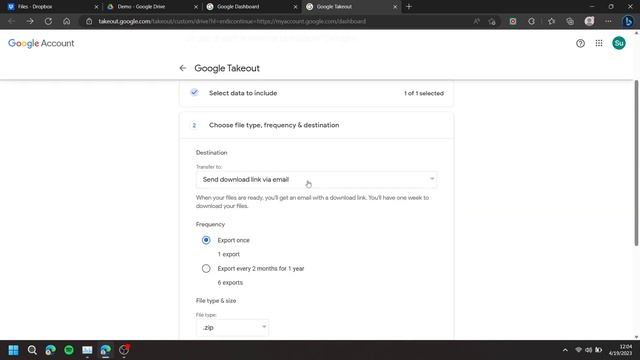
Task: Open the Windows Start menu
Action: (x=13, y=350)
